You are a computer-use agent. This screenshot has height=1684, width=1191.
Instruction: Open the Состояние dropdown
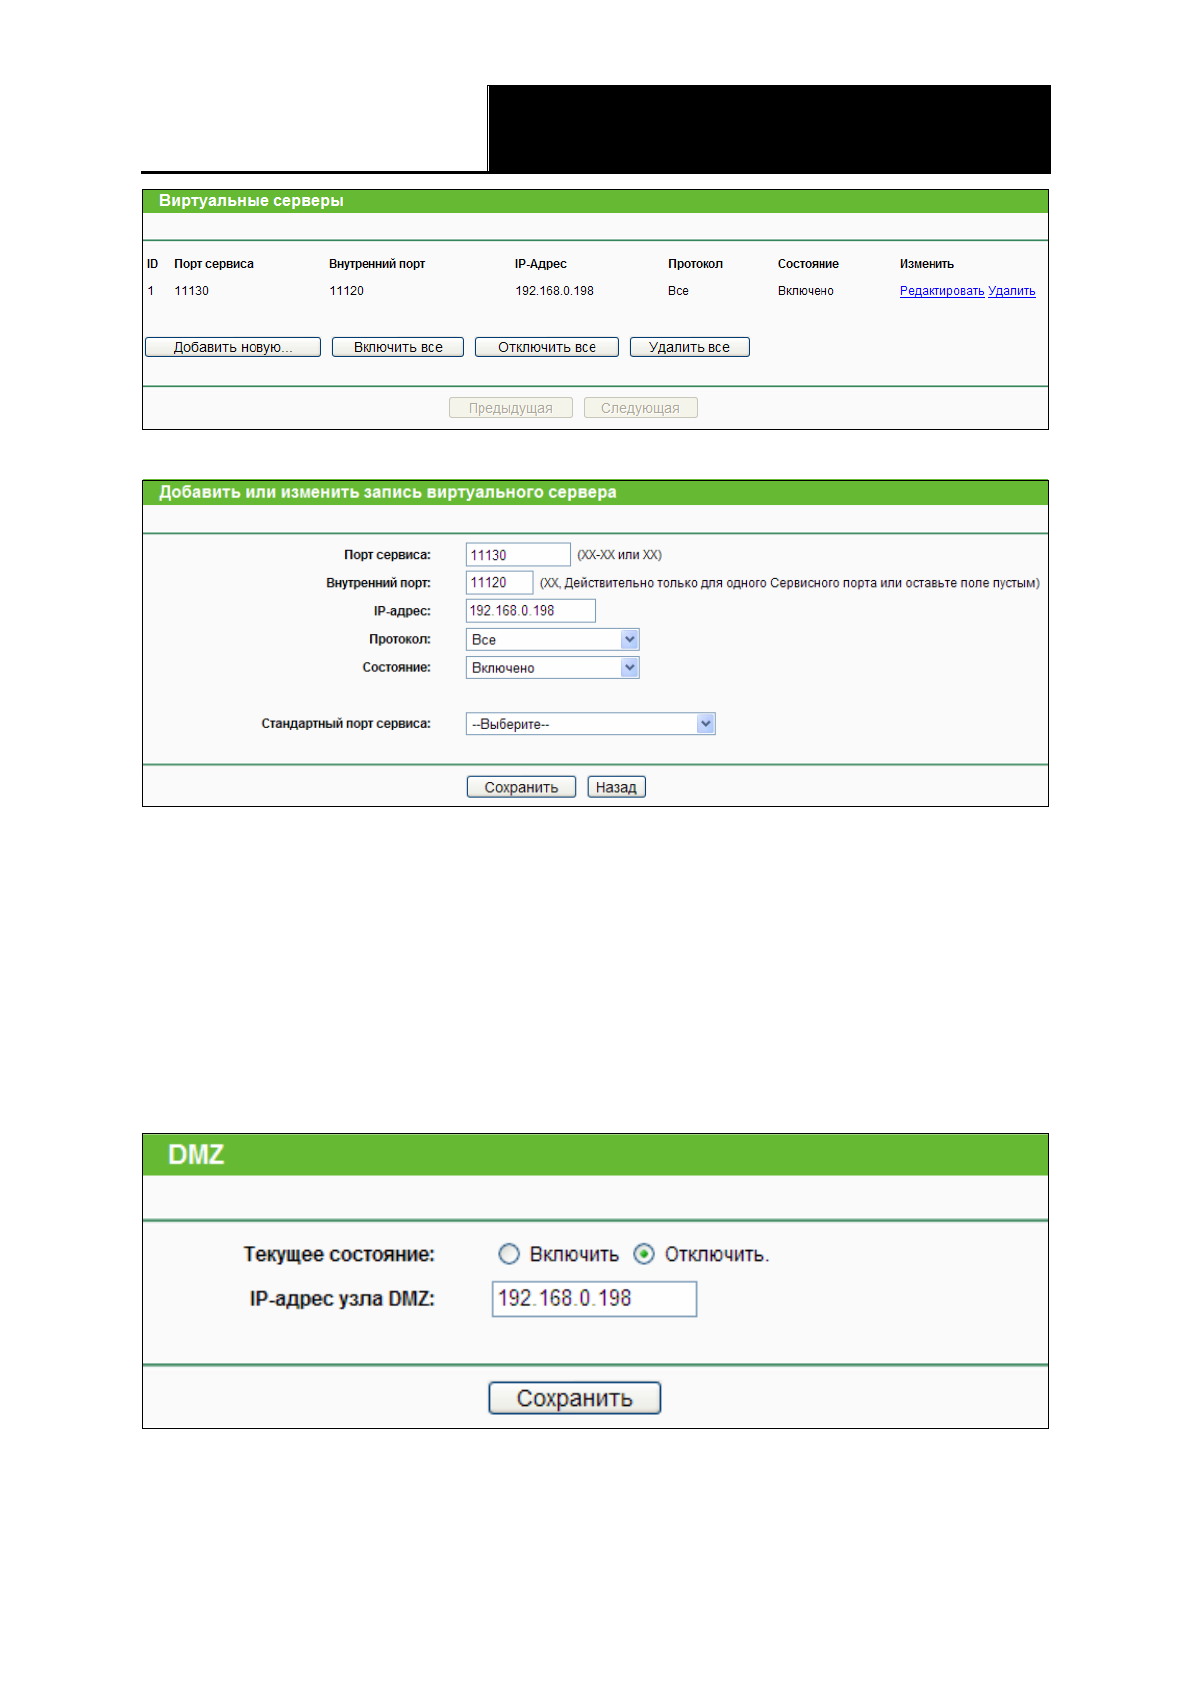[552, 668]
